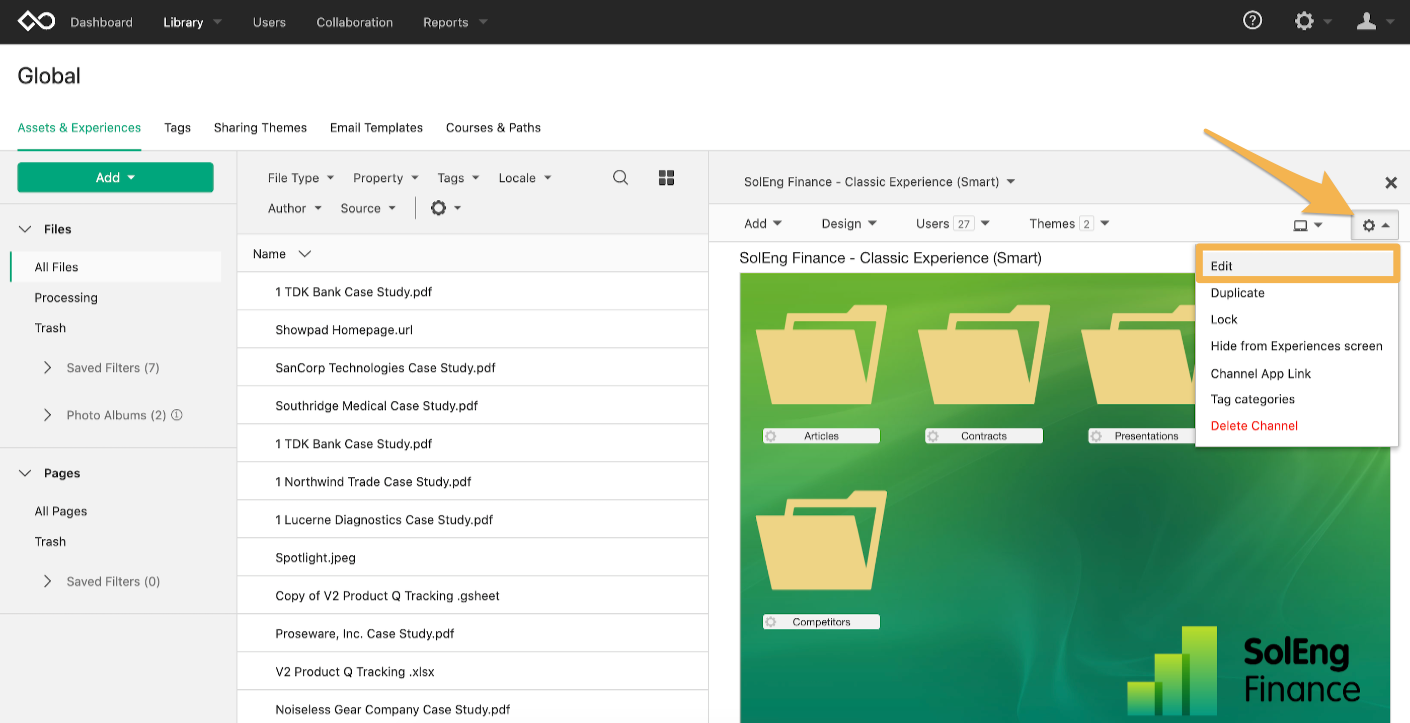Image resolution: width=1410 pixels, height=723 pixels.
Task: Open the Source filter dropdown
Action: (x=368, y=208)
